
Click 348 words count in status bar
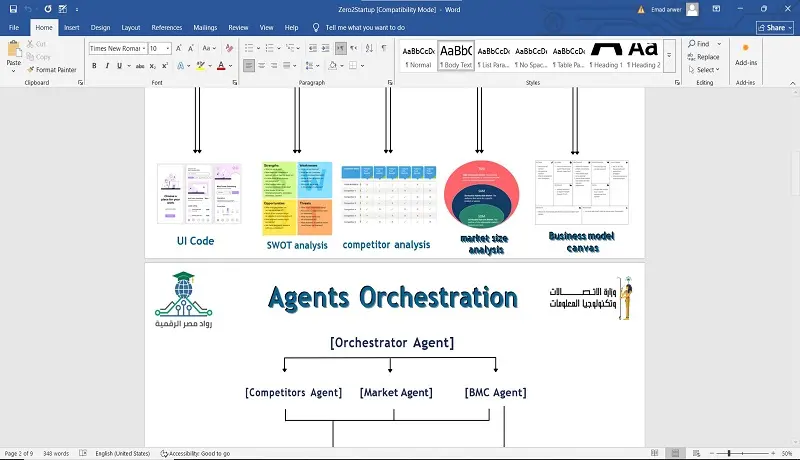click(56, 453)
